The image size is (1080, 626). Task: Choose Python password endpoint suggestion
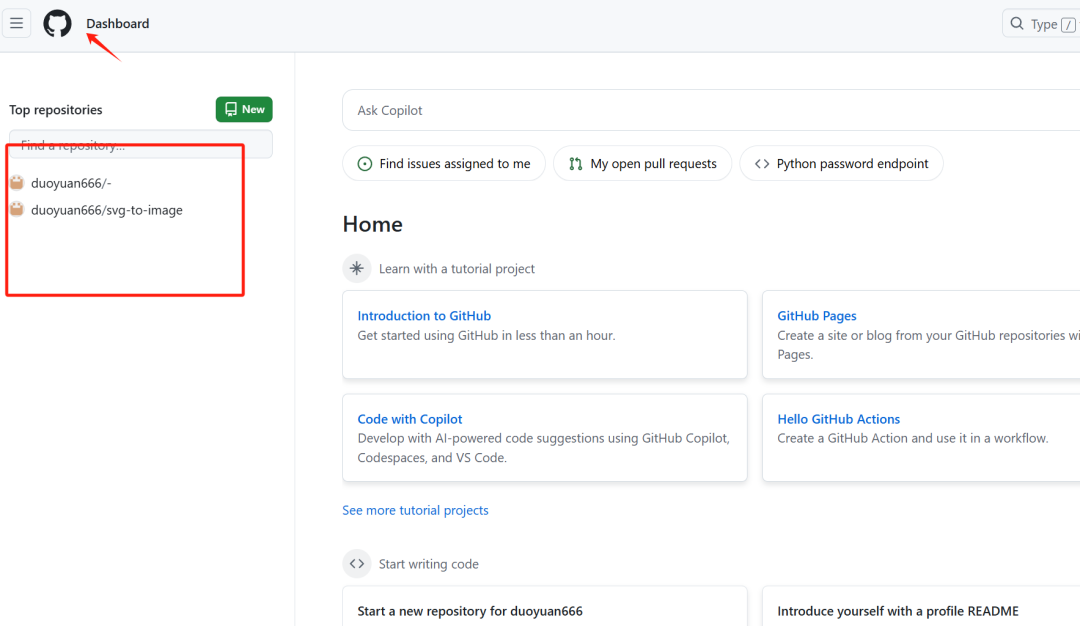tap(842, 164)
